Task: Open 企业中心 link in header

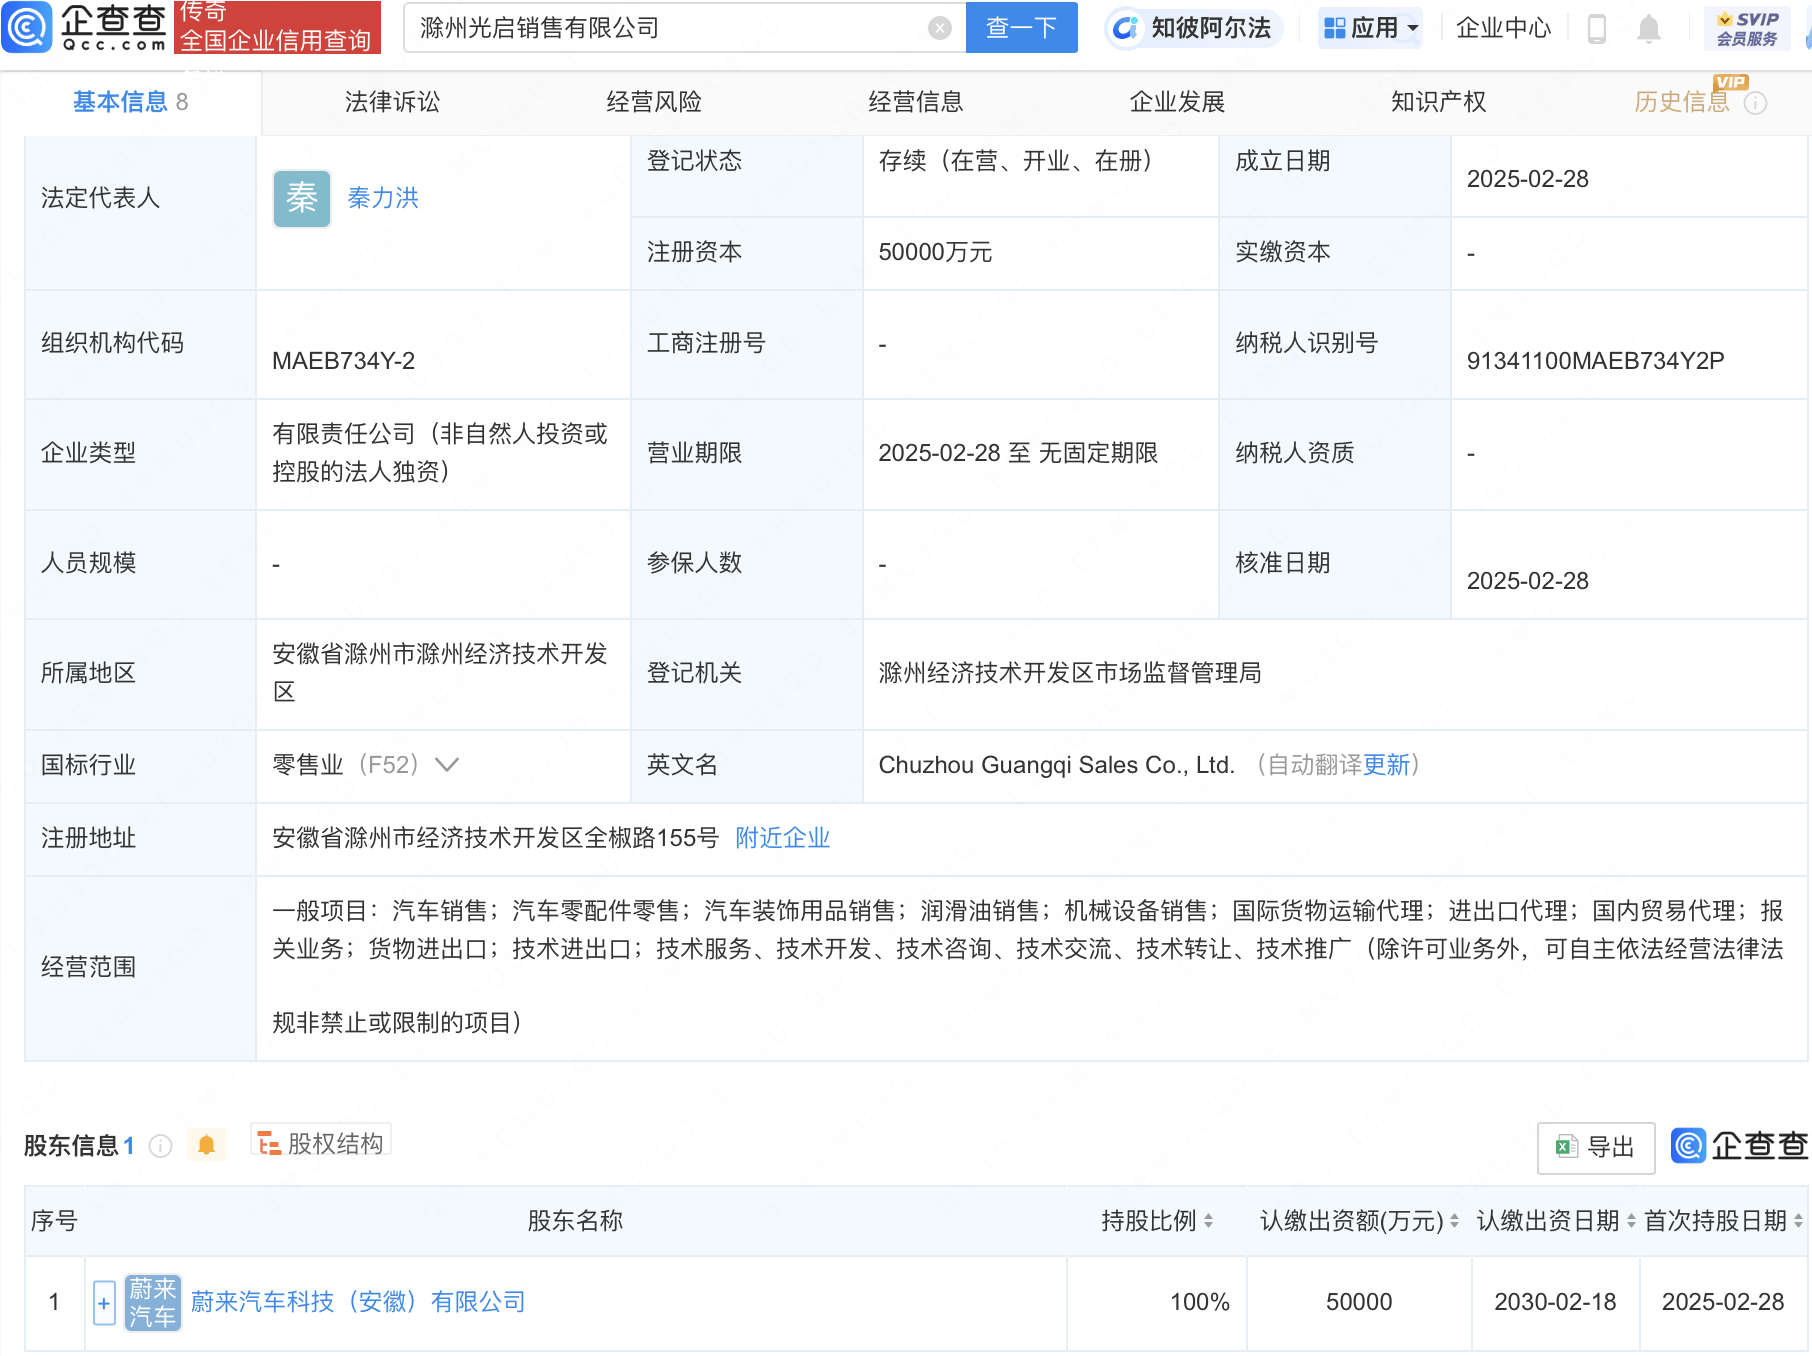Action: [x=1503, y=28]
